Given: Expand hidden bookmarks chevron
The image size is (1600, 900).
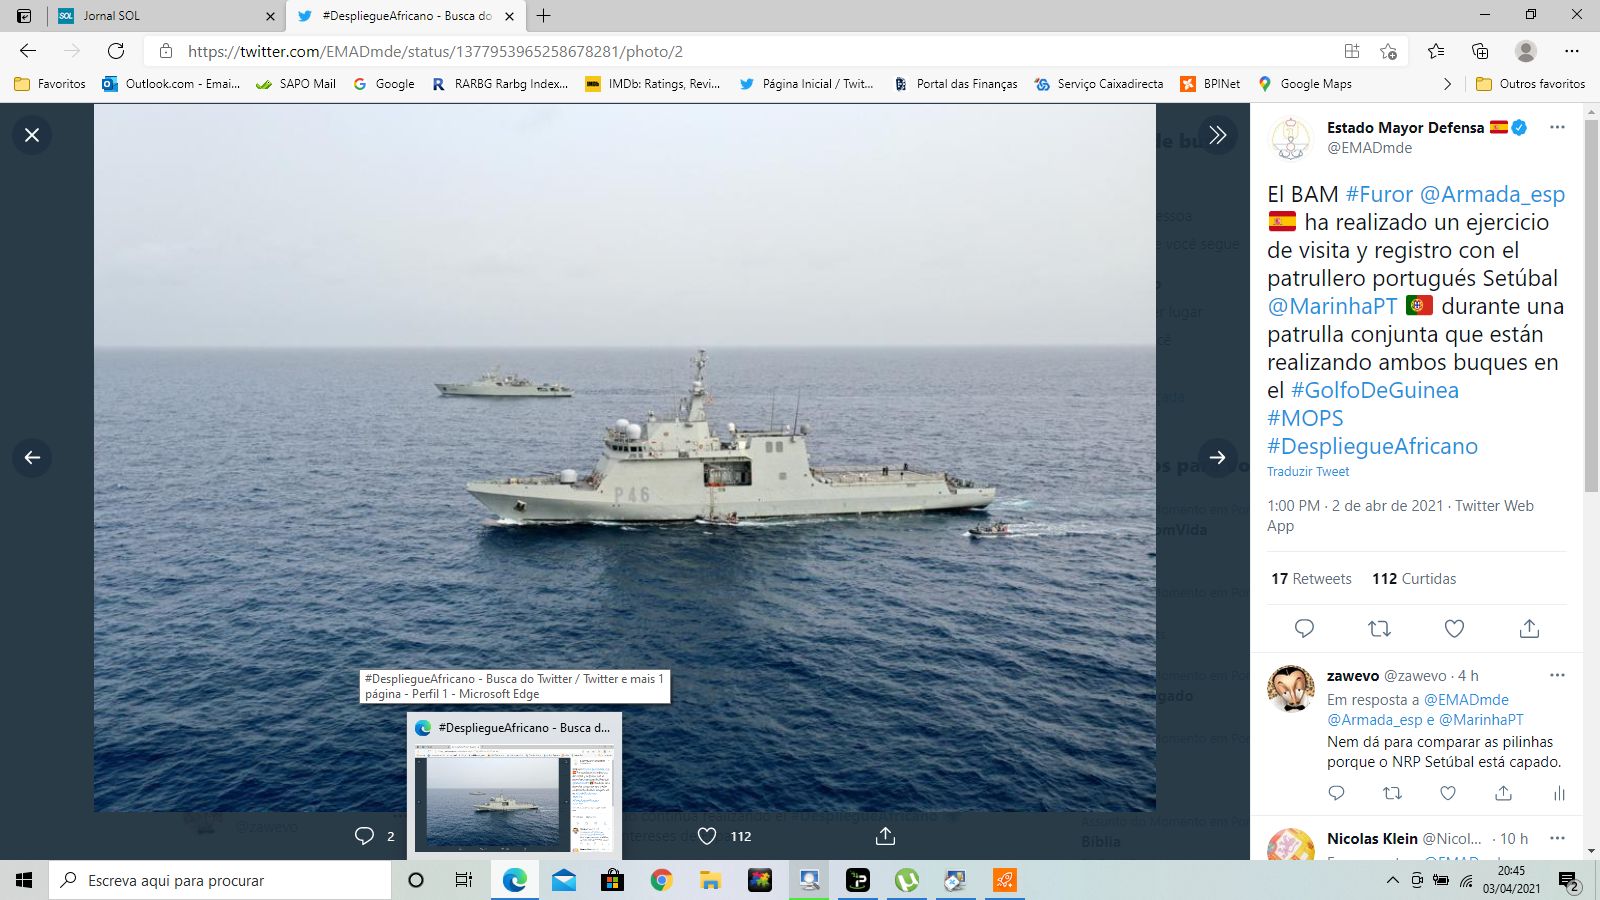Looking at the screenshot, I should (x=1447, y=84).
